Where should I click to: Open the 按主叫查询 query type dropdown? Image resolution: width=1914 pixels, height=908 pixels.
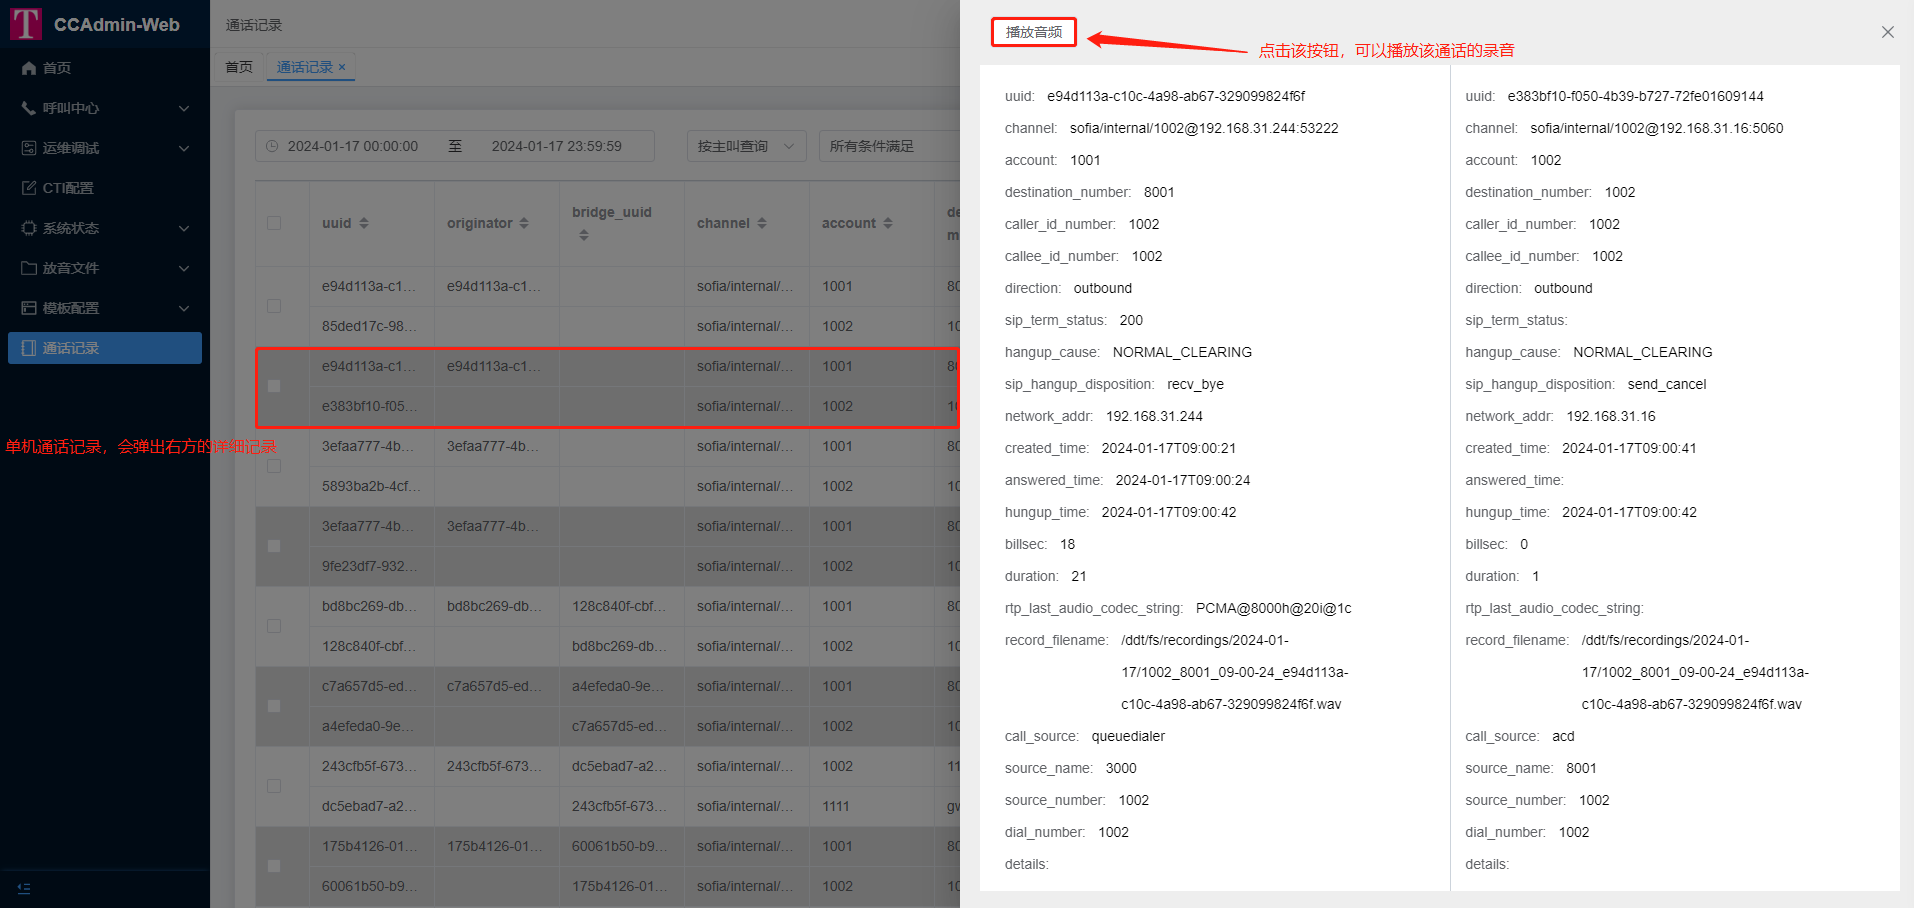[x=746, y=146]
